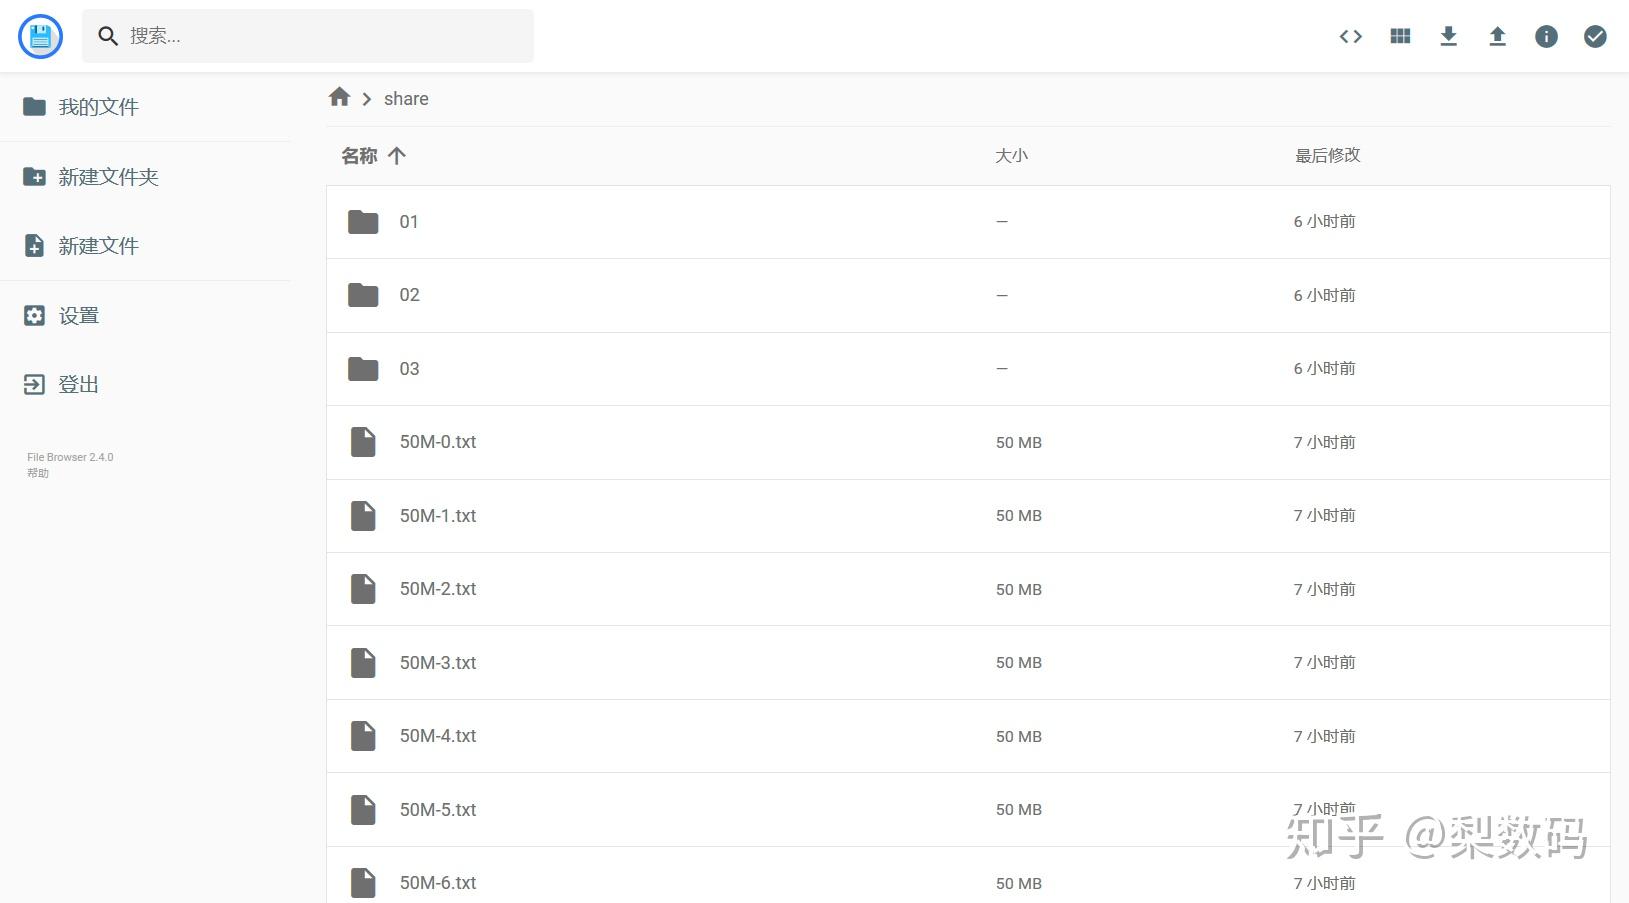Sort the list by the 名称 column header
1629x903 pixels.
tap(360, 156)
